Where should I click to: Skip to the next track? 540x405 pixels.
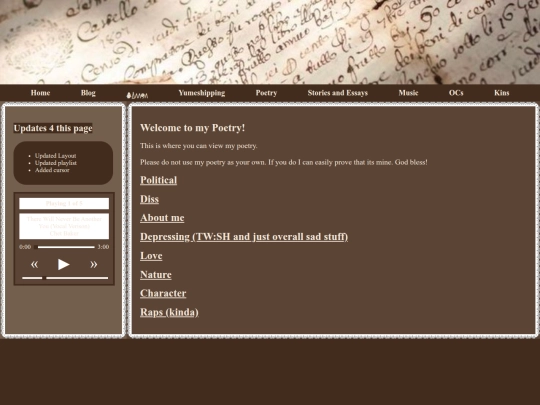point(93,264)
